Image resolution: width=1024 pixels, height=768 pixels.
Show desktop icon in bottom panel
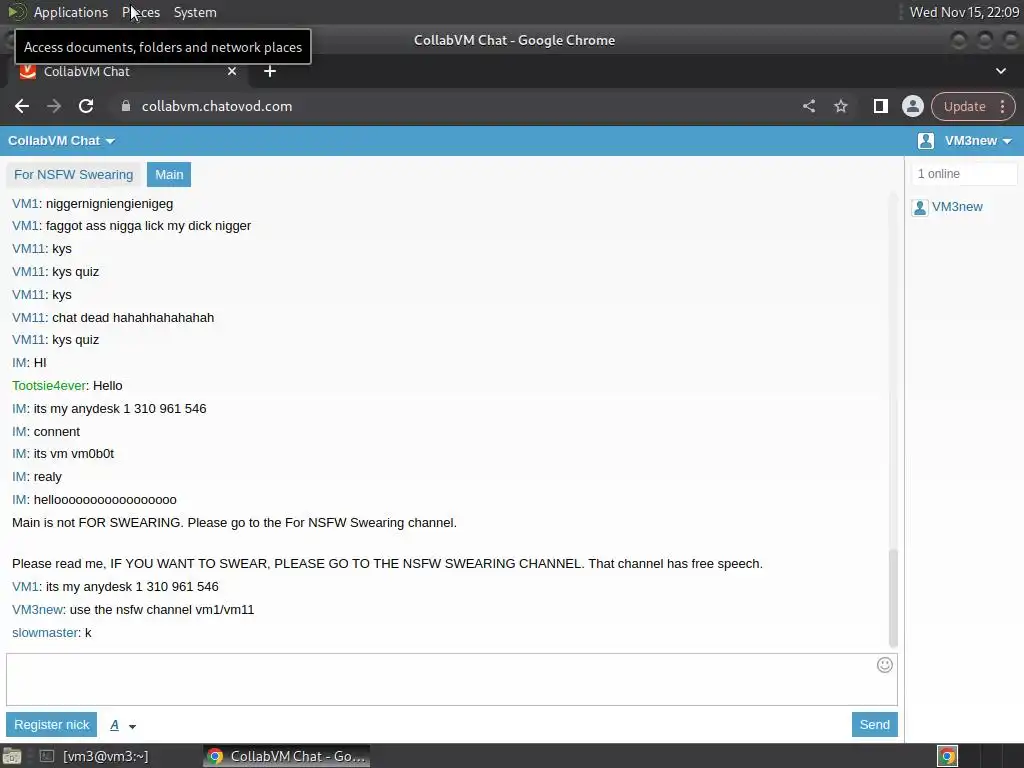click(12, 756)
